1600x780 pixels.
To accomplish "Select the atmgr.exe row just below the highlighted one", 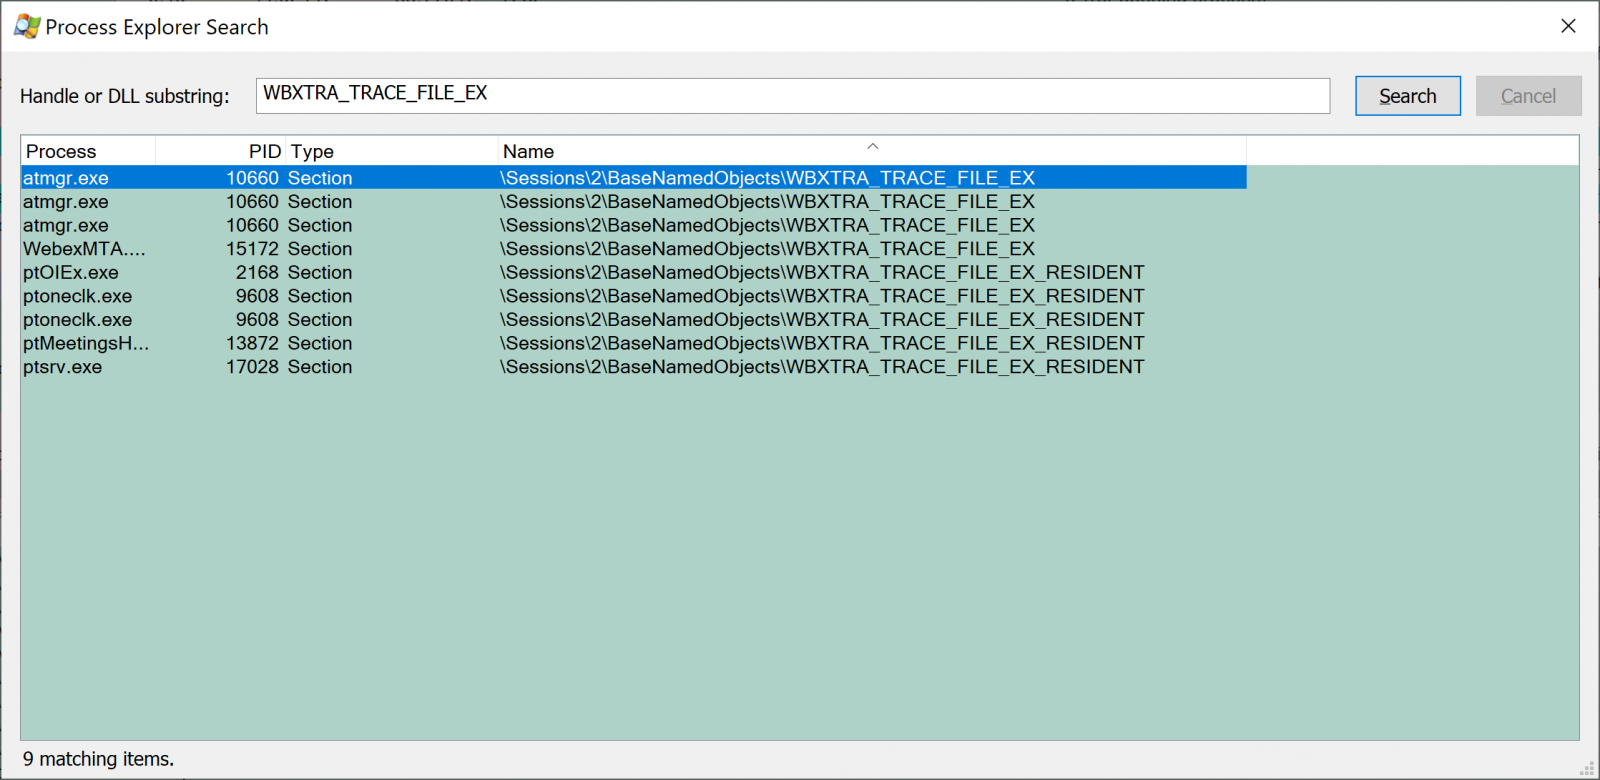I will click(x=66, y=202).
